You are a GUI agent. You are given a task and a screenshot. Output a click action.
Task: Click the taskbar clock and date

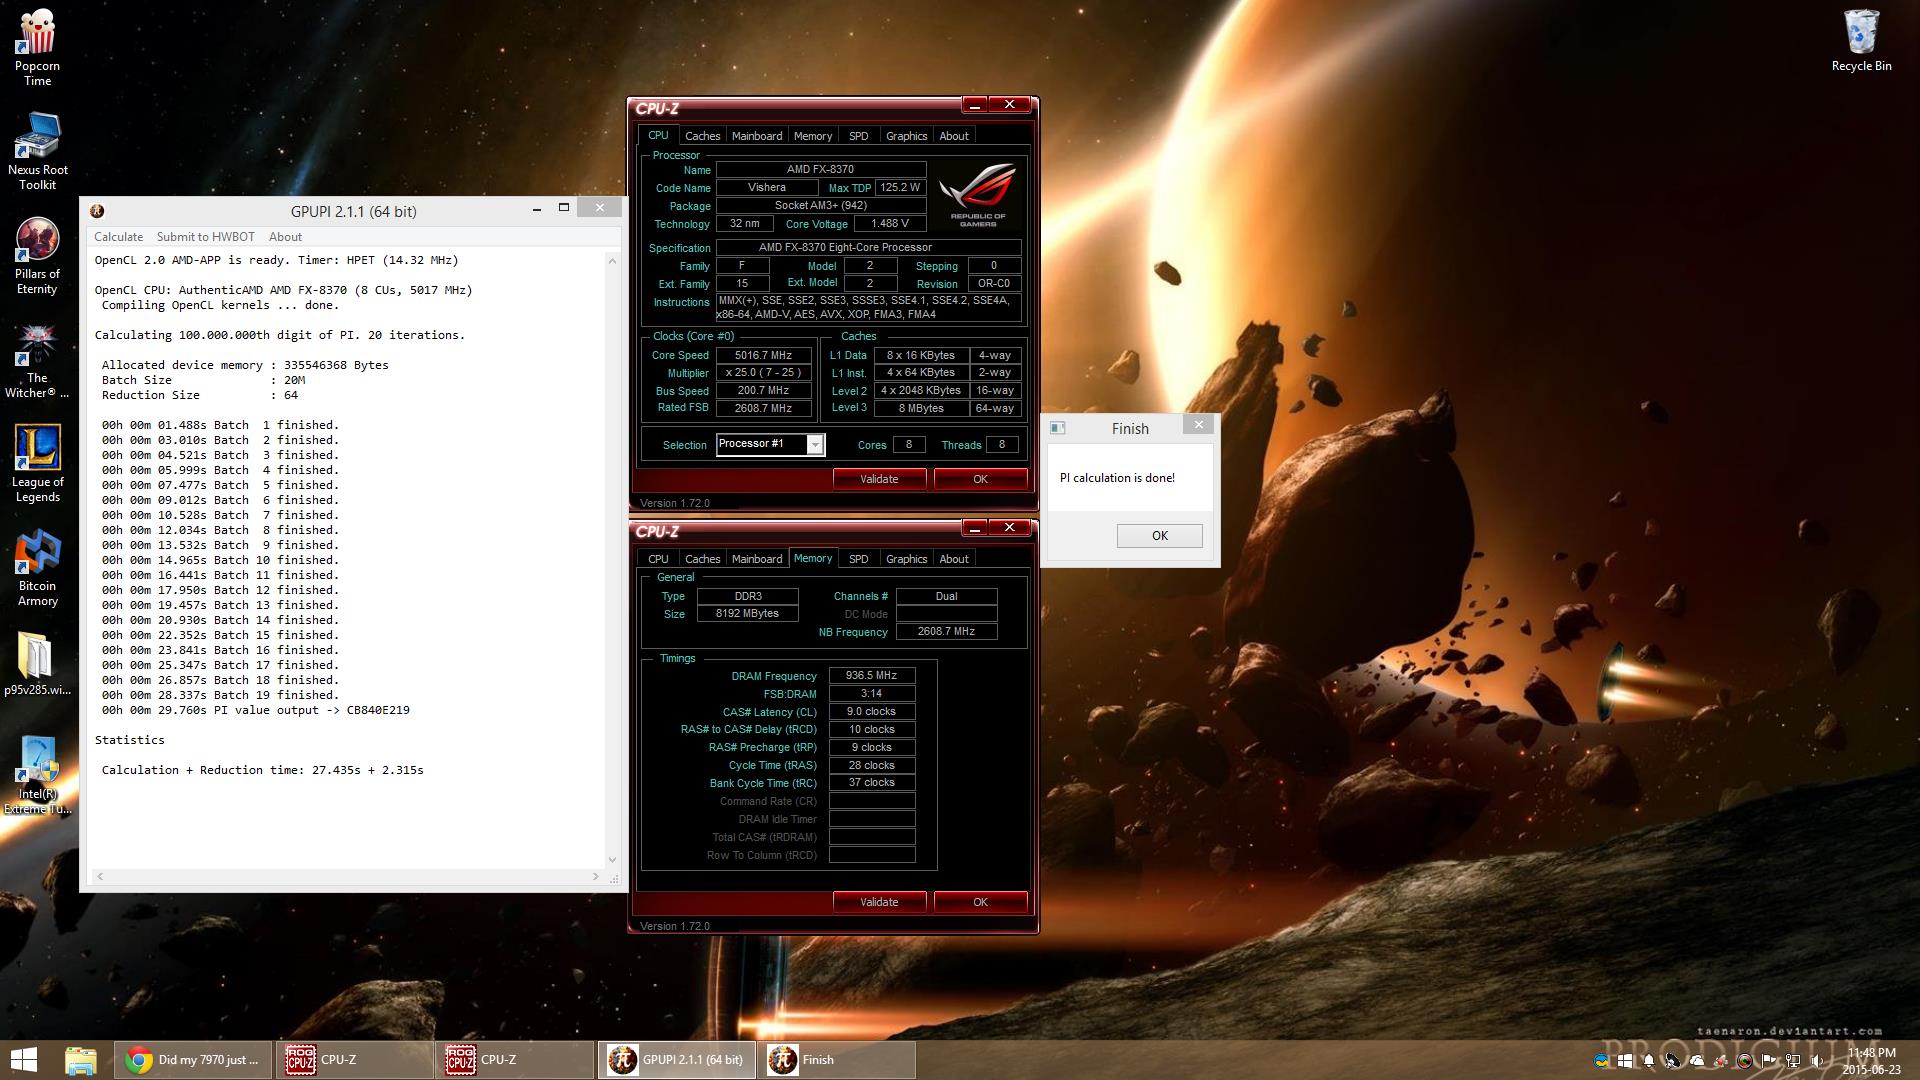[x=1871, y=1061]
